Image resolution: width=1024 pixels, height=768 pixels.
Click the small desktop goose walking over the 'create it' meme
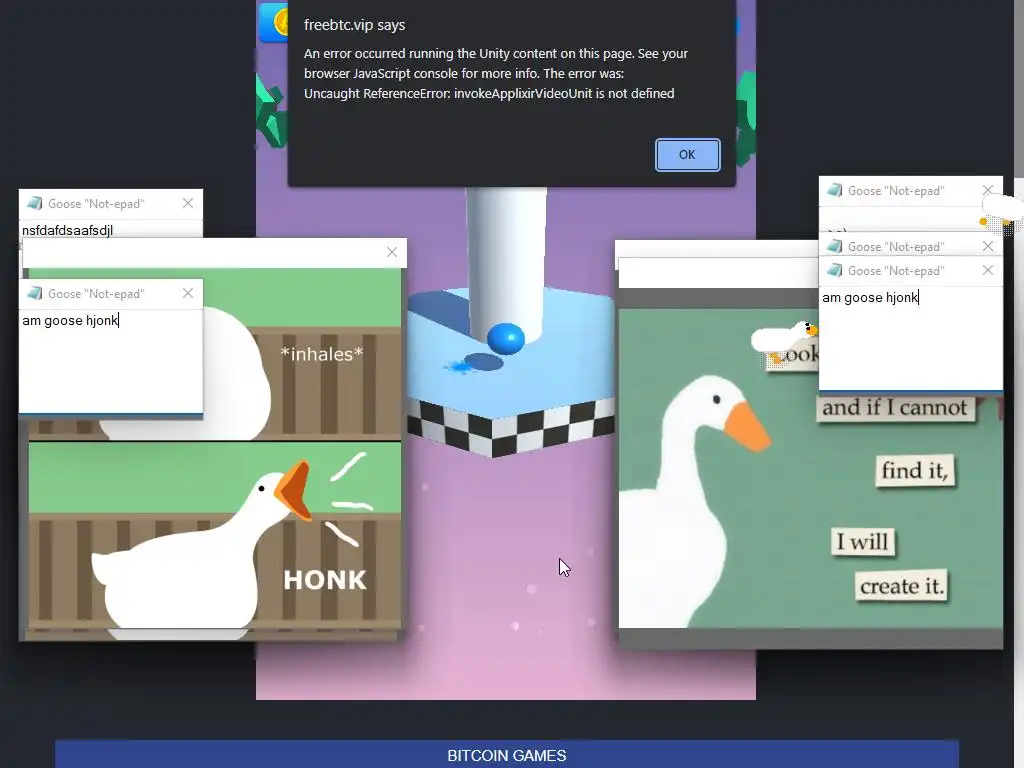coord(786,341)
